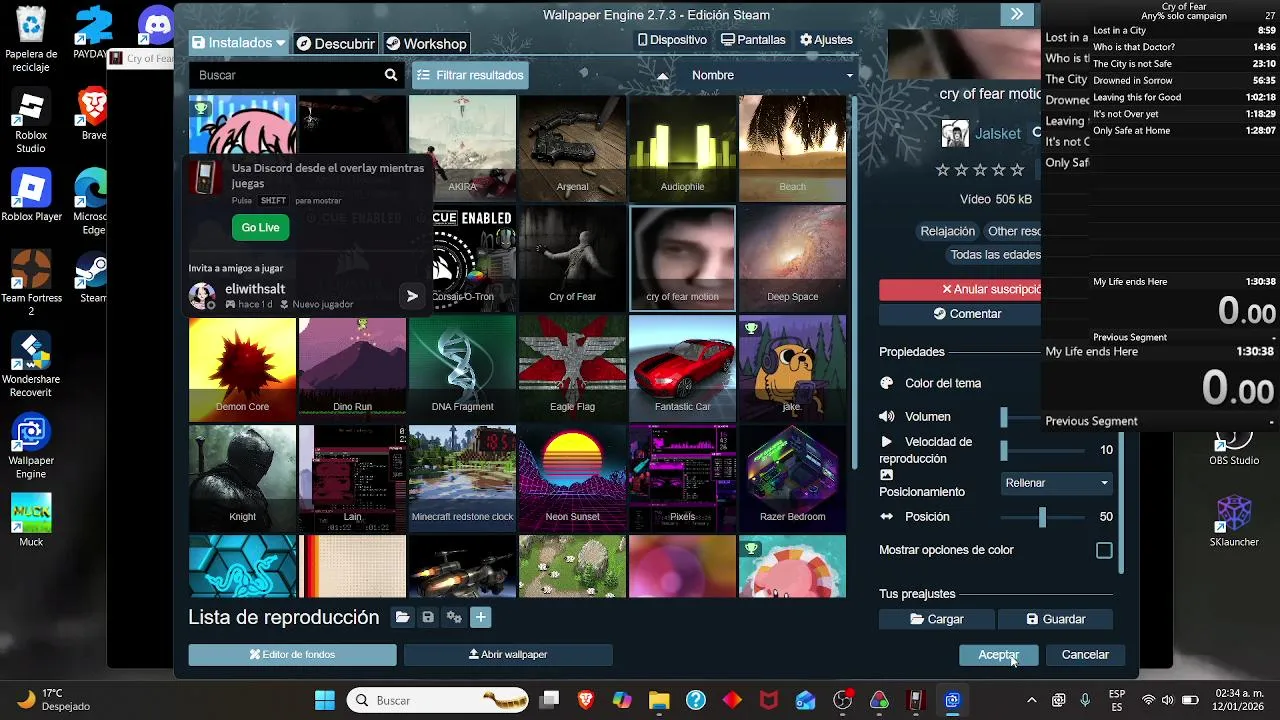This screenshot has height=720, width=1280.
Task: Click the theme color palette icon
Action: (886, 383)
